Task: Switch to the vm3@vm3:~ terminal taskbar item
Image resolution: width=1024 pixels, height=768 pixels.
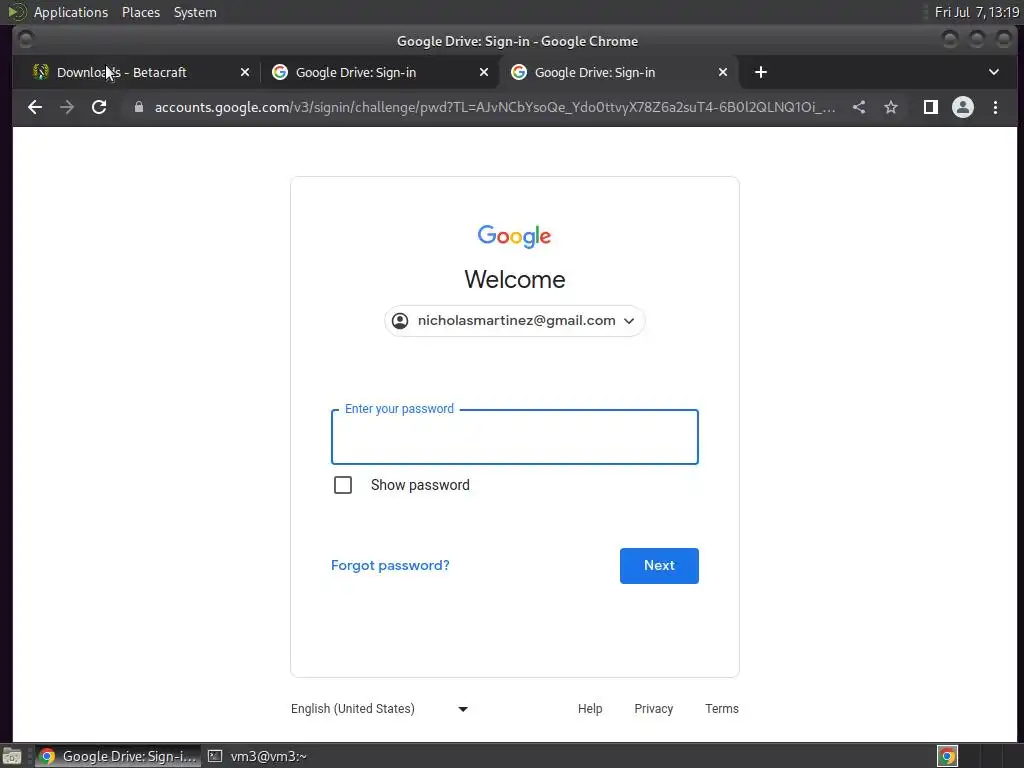Action: point(258,756)
